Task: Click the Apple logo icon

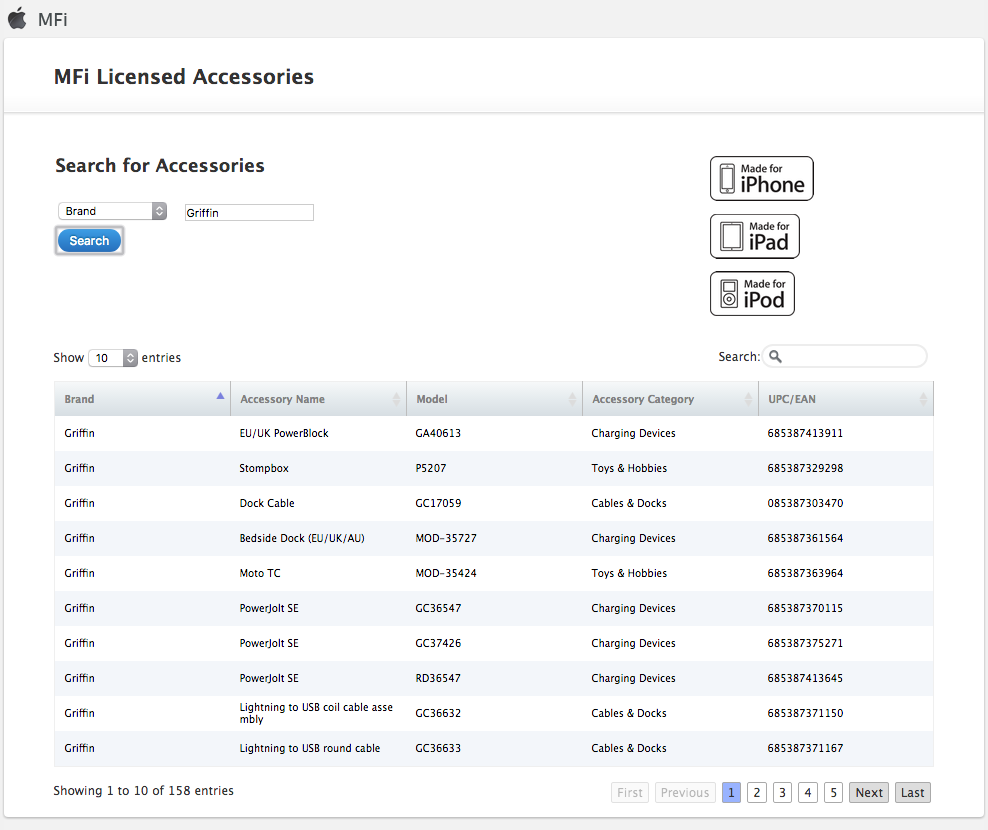Action: (x=18, y=18)
